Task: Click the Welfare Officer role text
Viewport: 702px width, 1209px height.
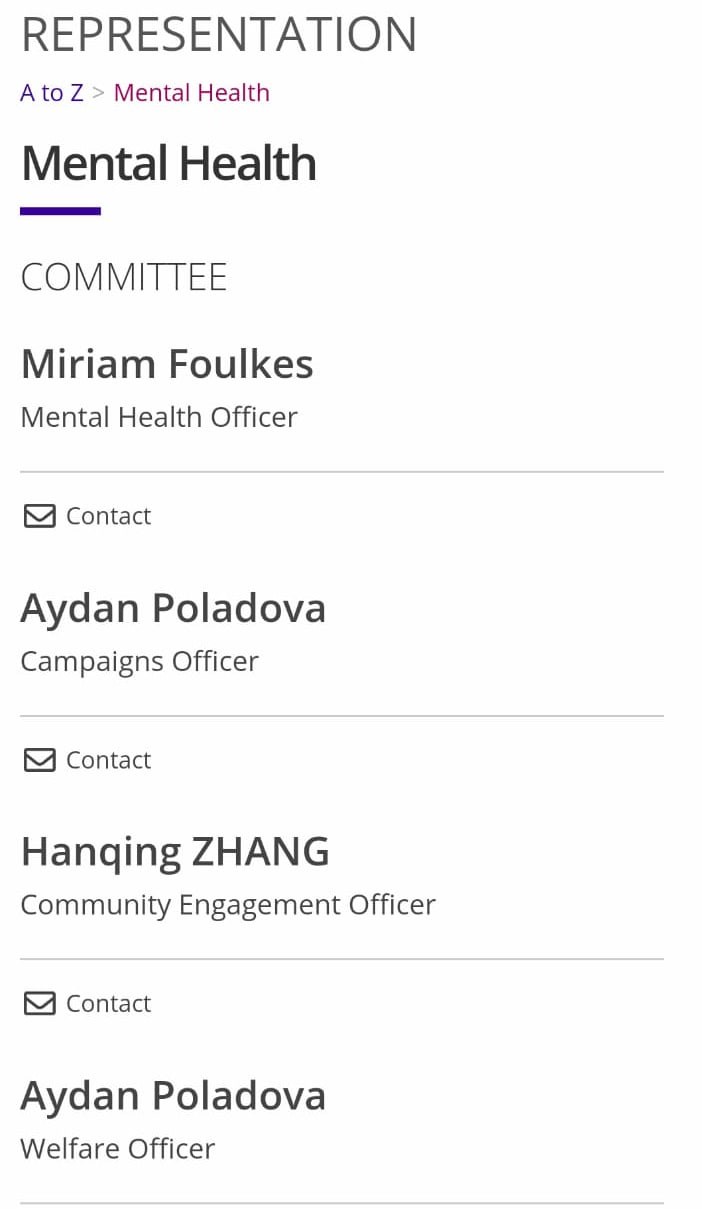Action: pyautogui.click(x=117, y=1149)
